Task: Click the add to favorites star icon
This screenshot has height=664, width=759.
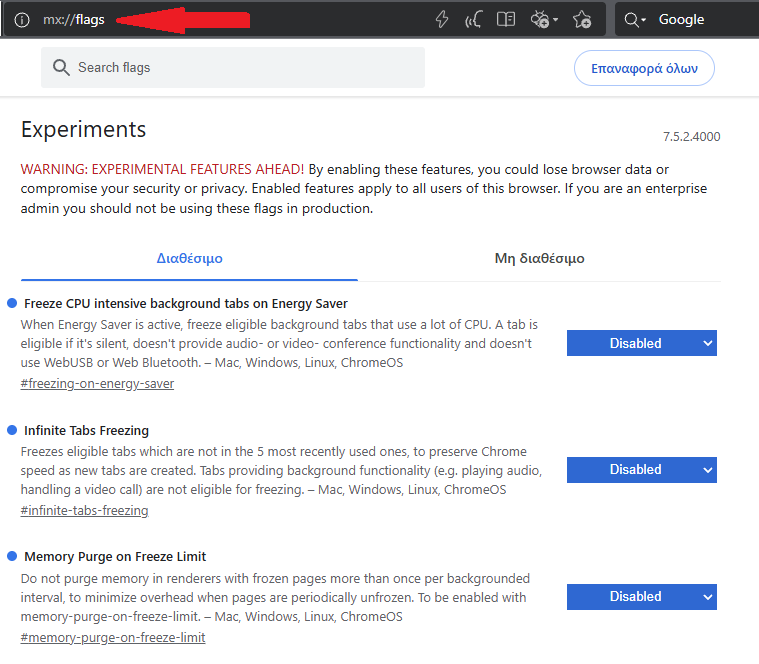Action: [x=583, y=20]
